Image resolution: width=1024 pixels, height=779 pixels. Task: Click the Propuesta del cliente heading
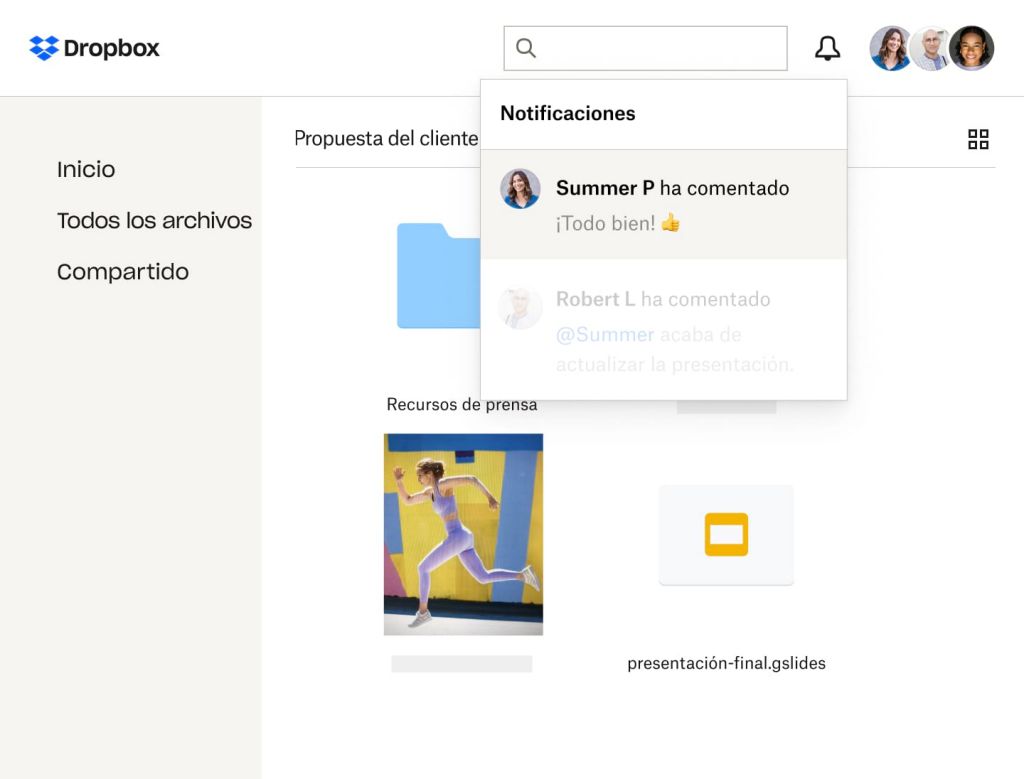click(x=387, y=139)
